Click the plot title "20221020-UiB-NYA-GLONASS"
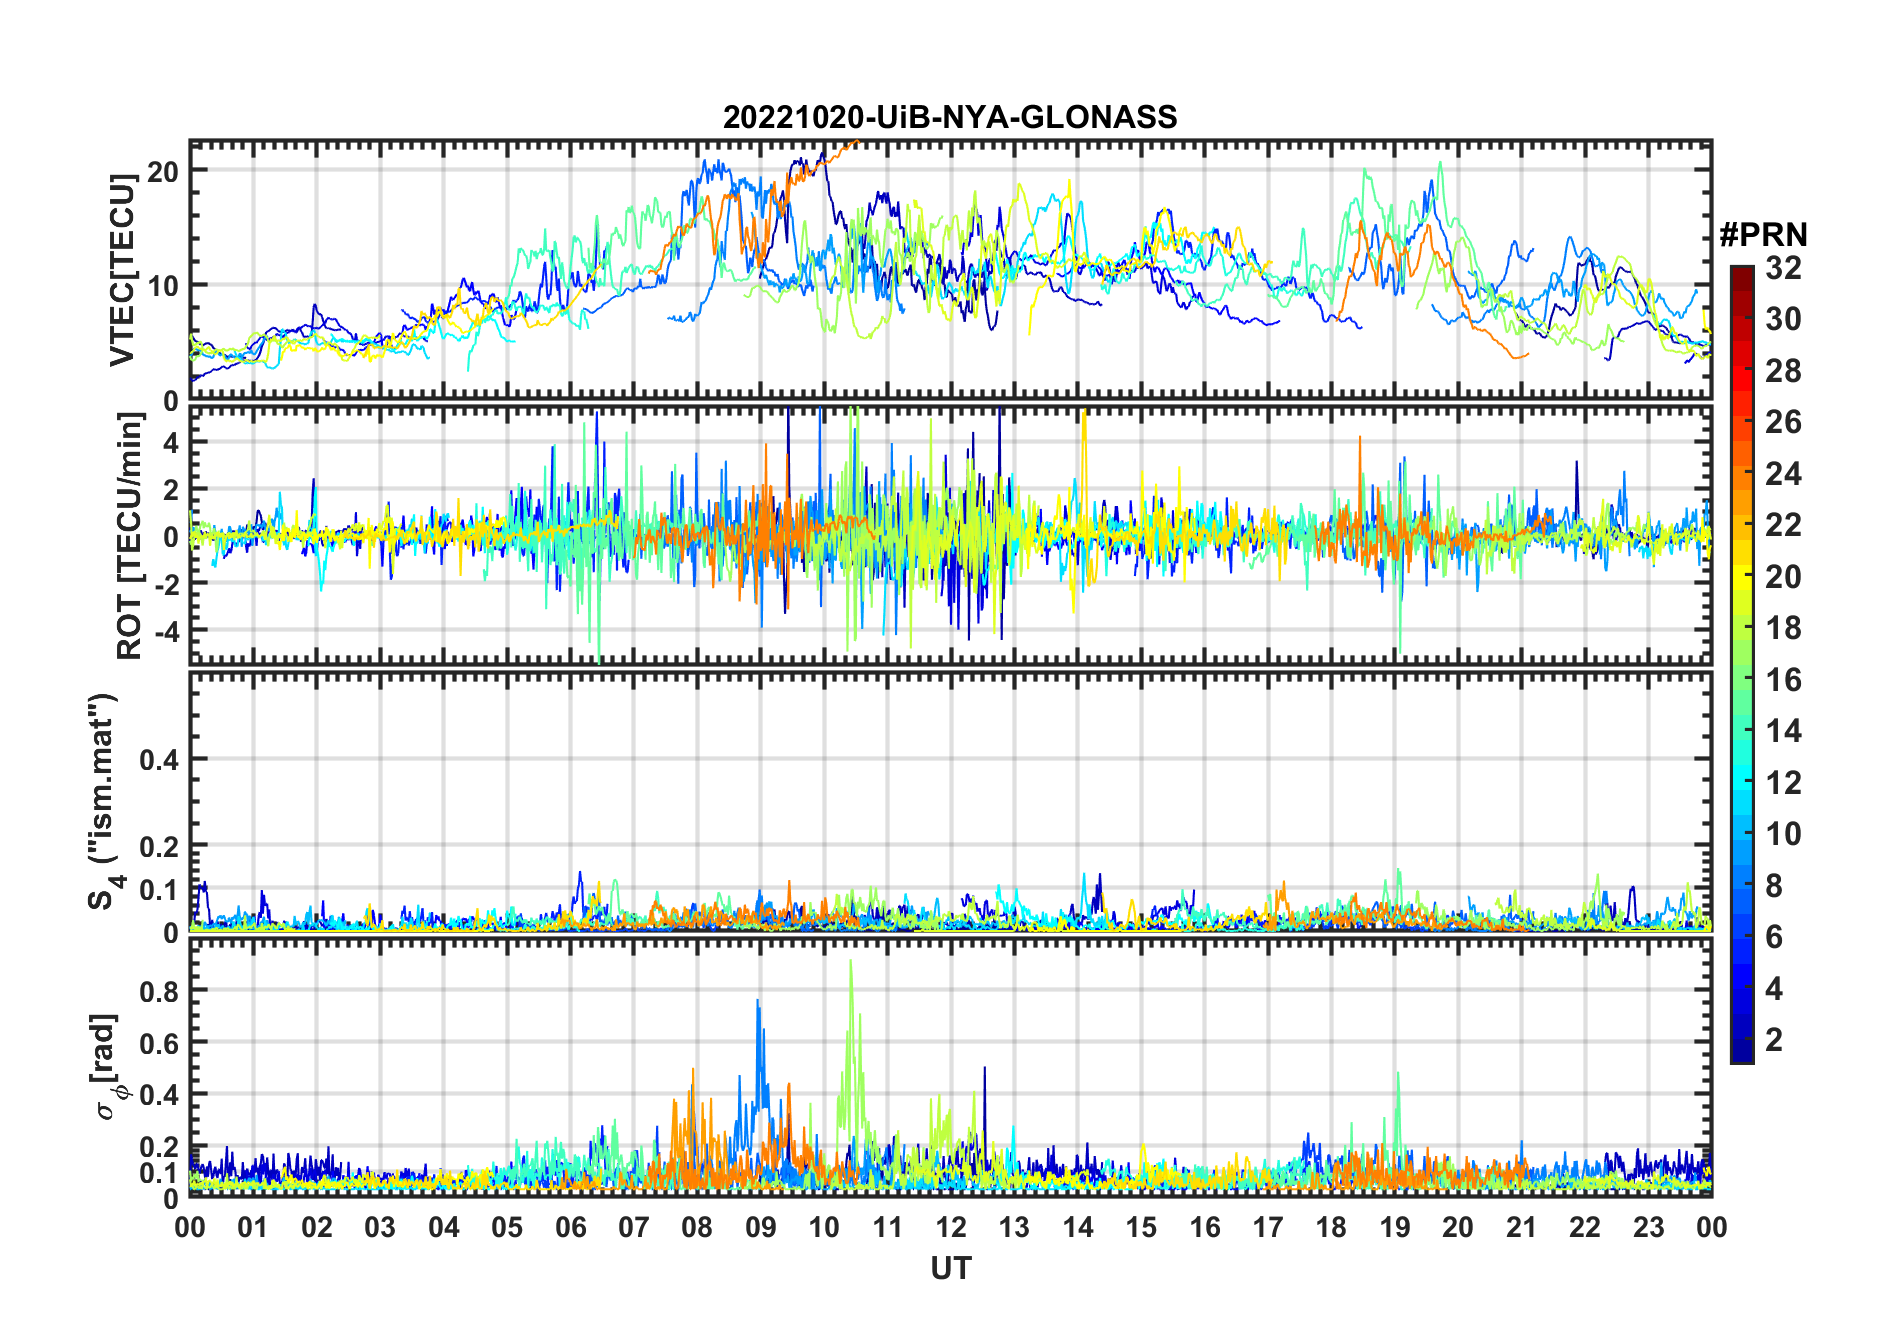The width and height of the screenshot is (1902, 1330). (950, 117)
